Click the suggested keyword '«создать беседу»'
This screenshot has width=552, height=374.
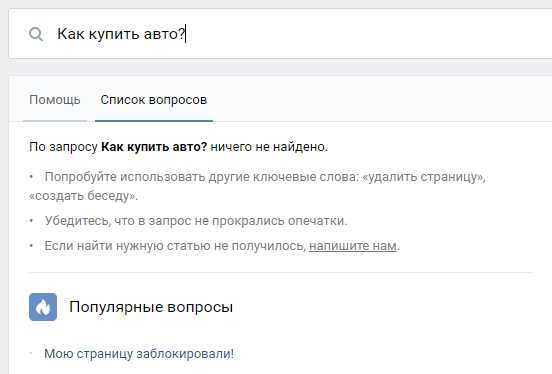tap(83, 195)
